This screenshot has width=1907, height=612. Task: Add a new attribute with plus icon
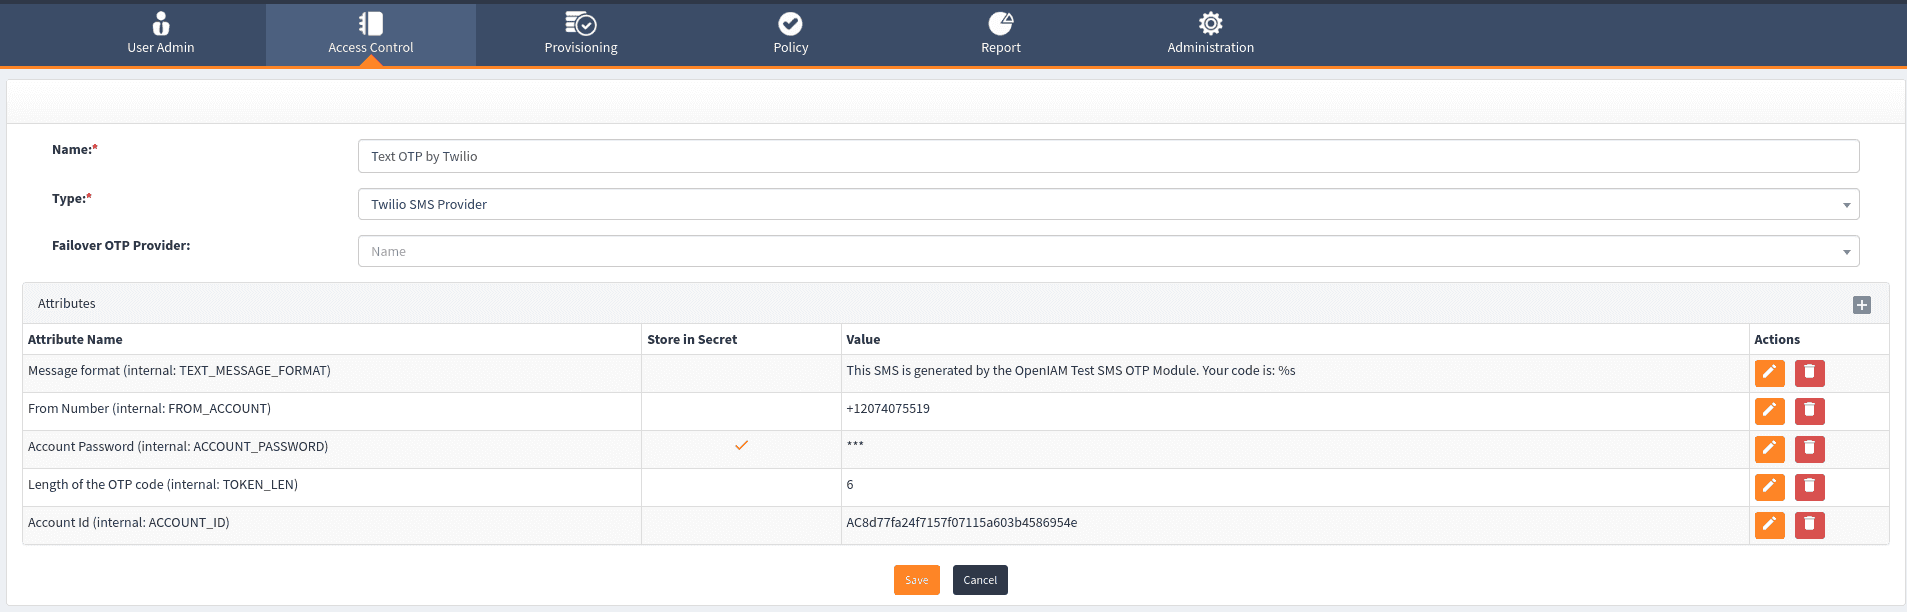(x=1861, y=305)
